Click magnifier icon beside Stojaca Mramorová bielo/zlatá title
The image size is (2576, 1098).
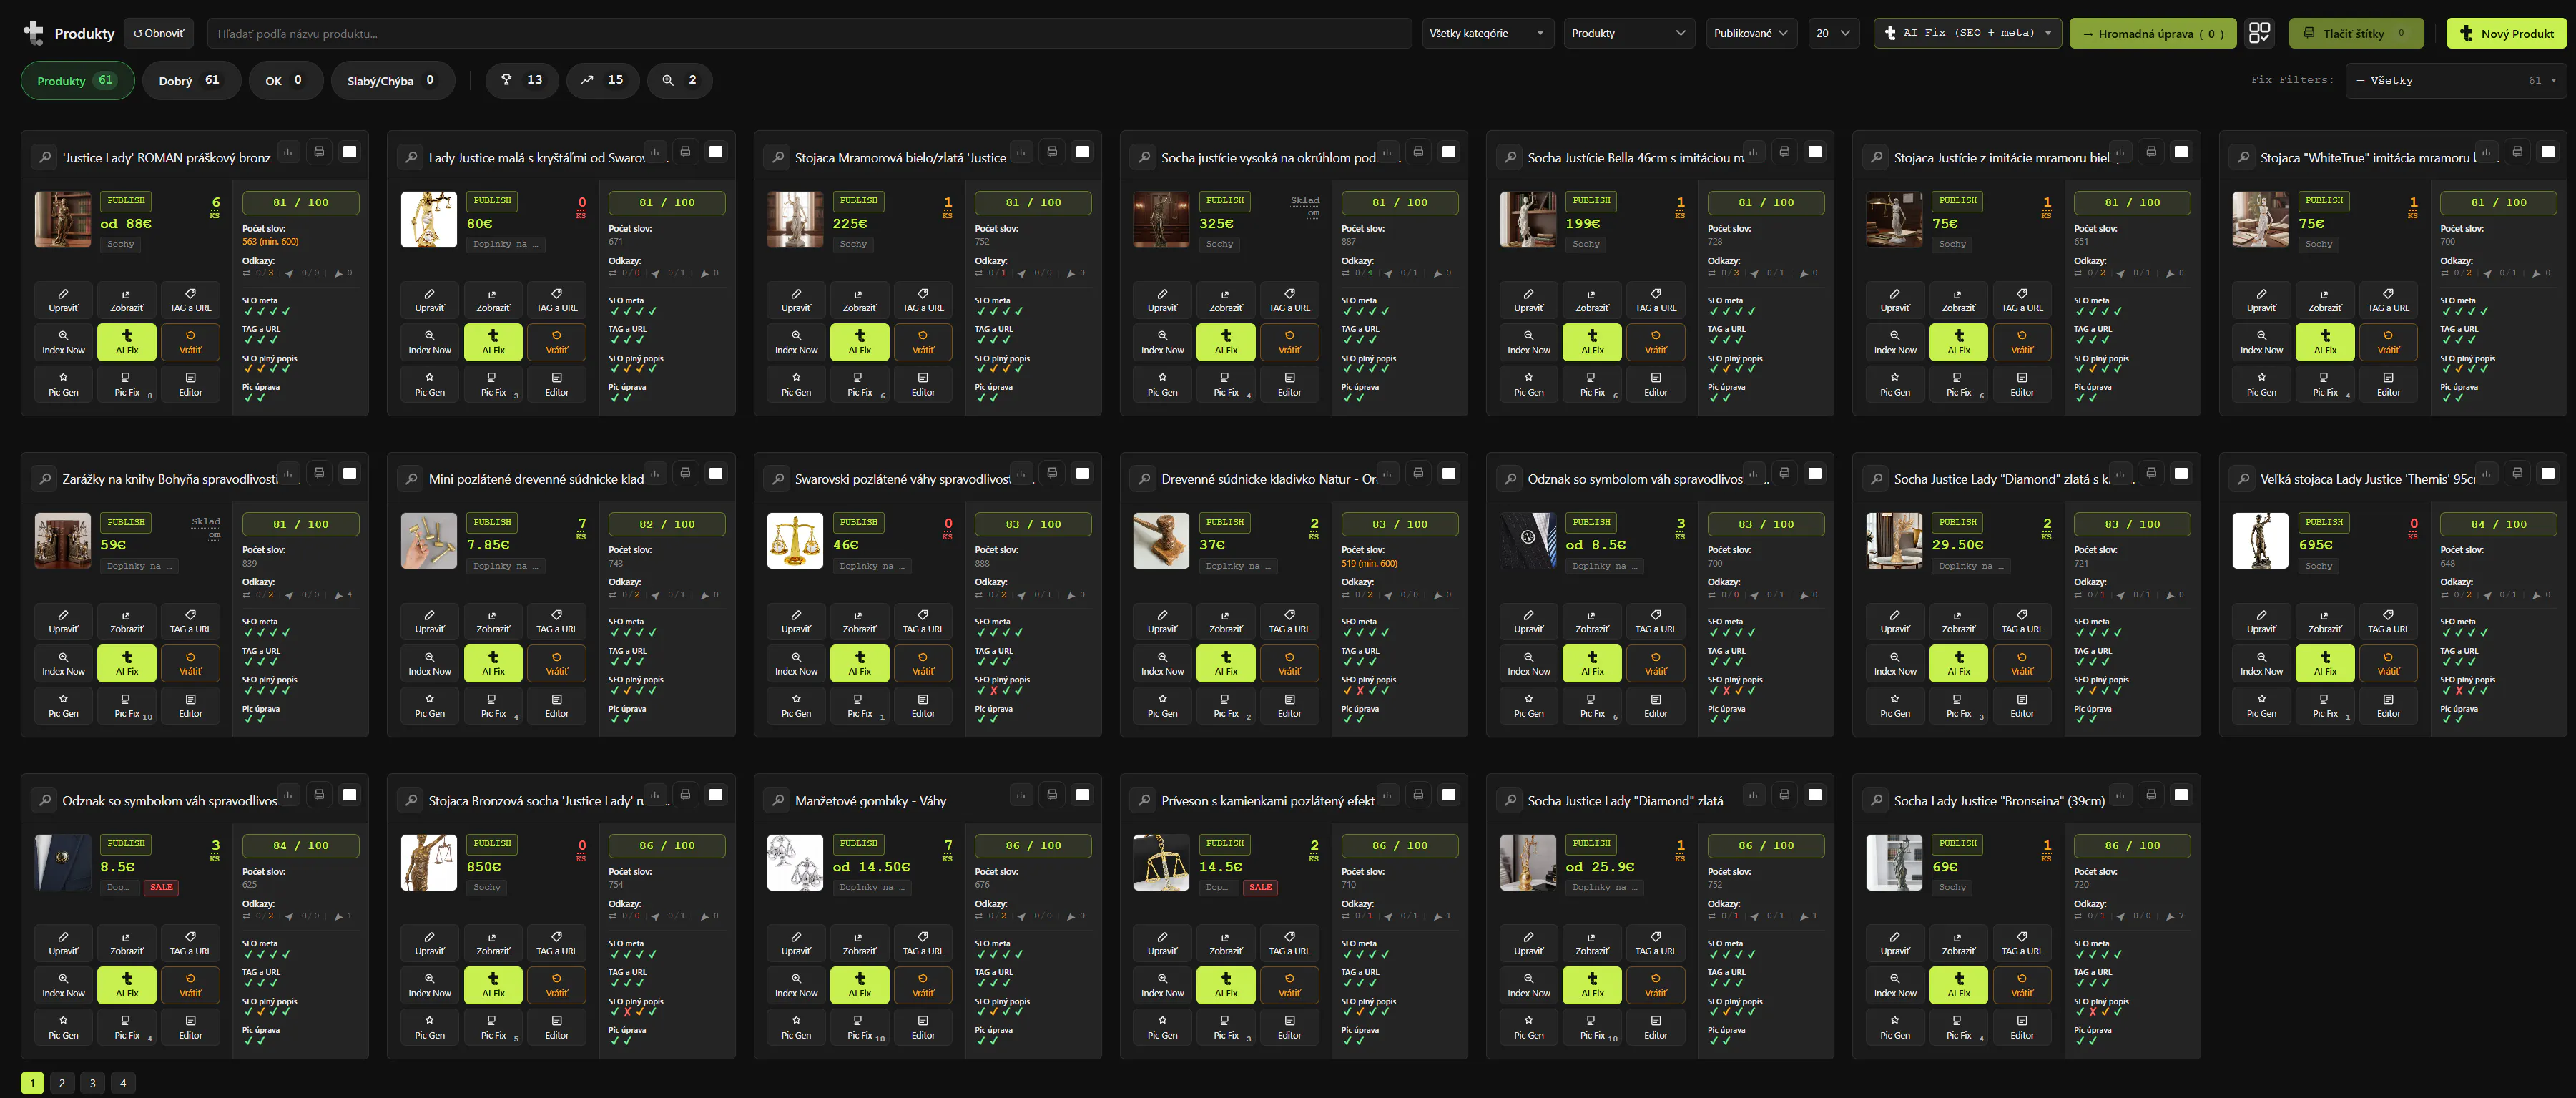pyautogui.click(x=777, y=158)
